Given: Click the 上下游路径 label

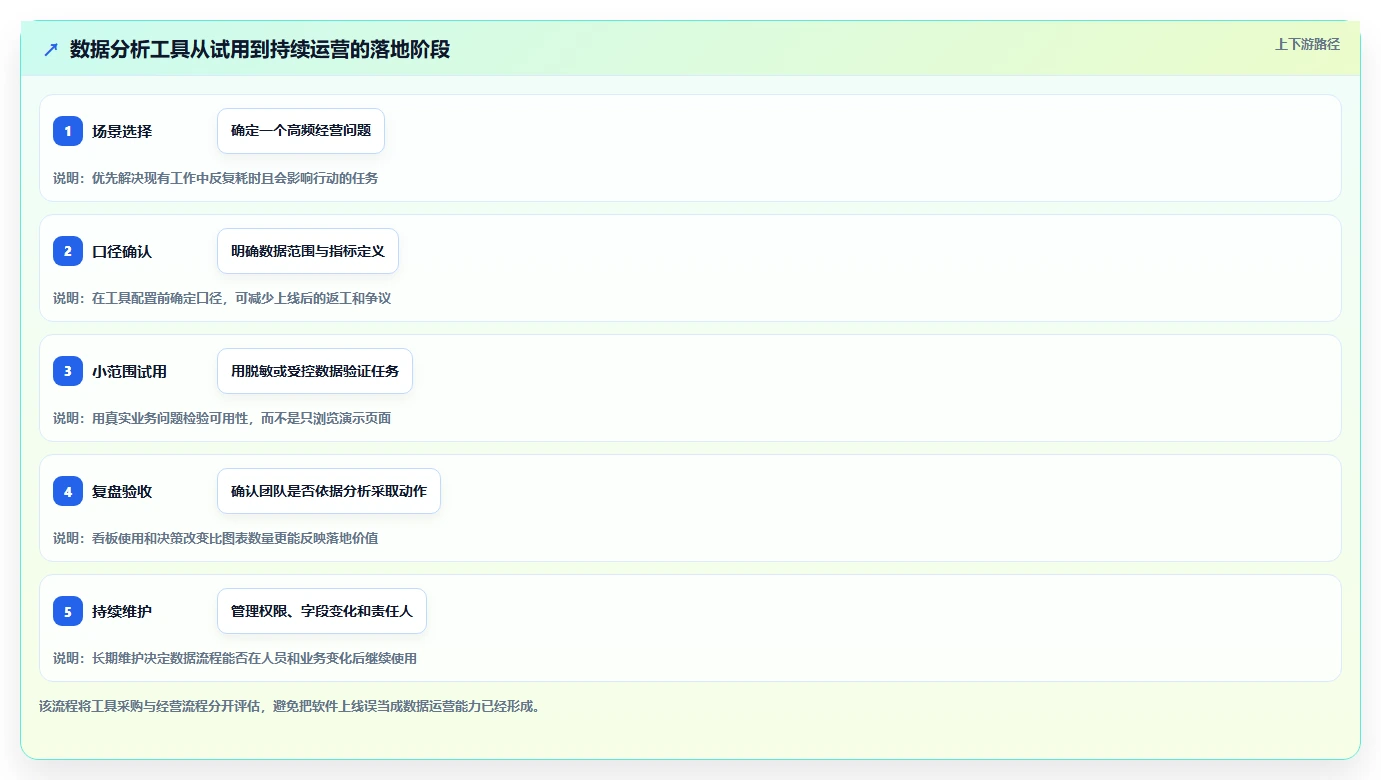Looking at the screenshot, I should click(1307, 44).
